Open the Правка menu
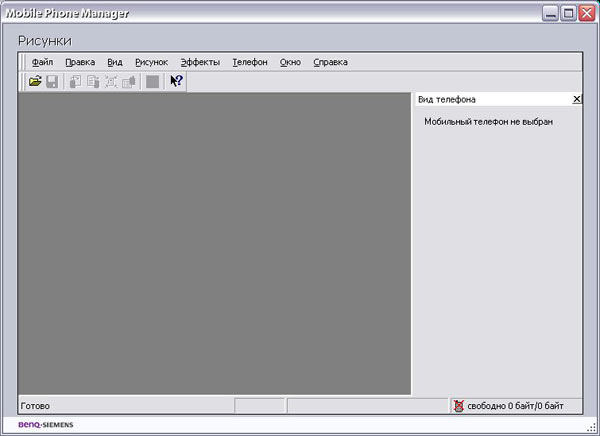600x436 pixels. tap(80, 62)
